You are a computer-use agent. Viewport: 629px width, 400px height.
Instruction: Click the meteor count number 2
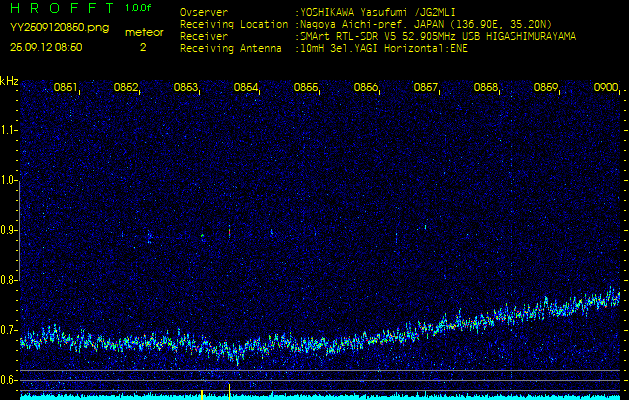pyautogui.click(x=143, y=46)
